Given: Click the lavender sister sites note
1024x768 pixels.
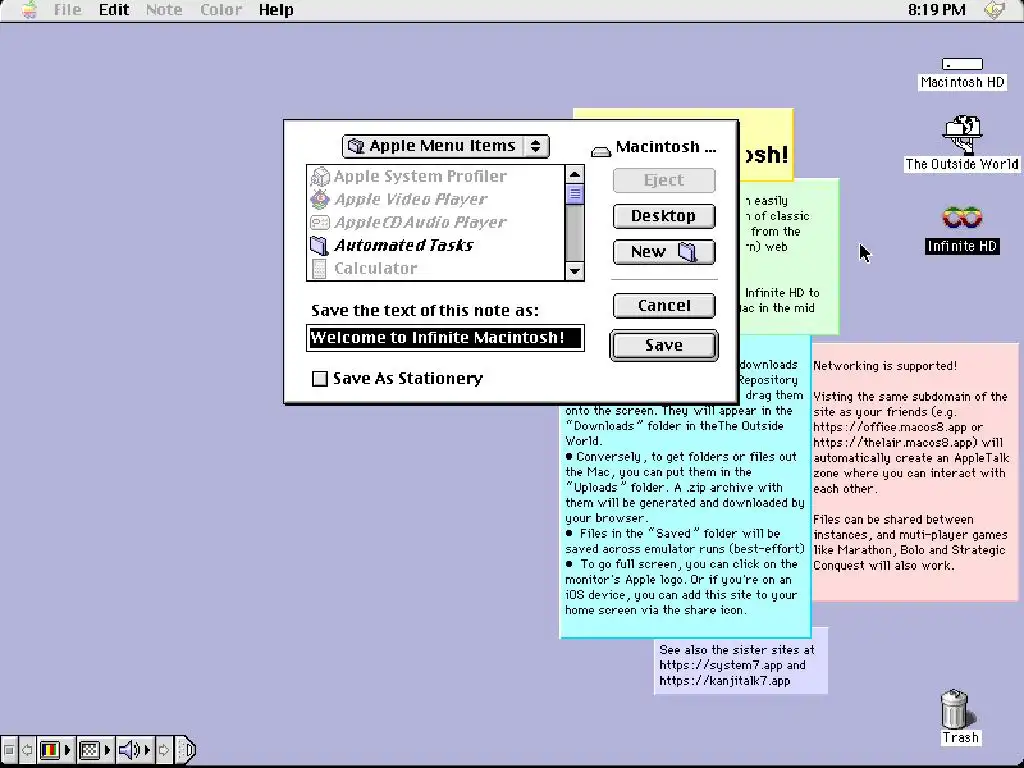Looking at the screenshot, I should [741, 665].
